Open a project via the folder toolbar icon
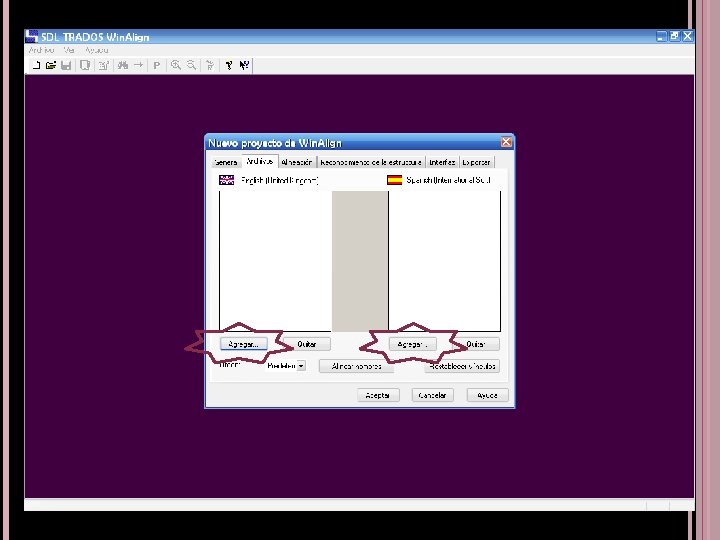This screenshot has width=720, height=540. (x=51, y=65)
